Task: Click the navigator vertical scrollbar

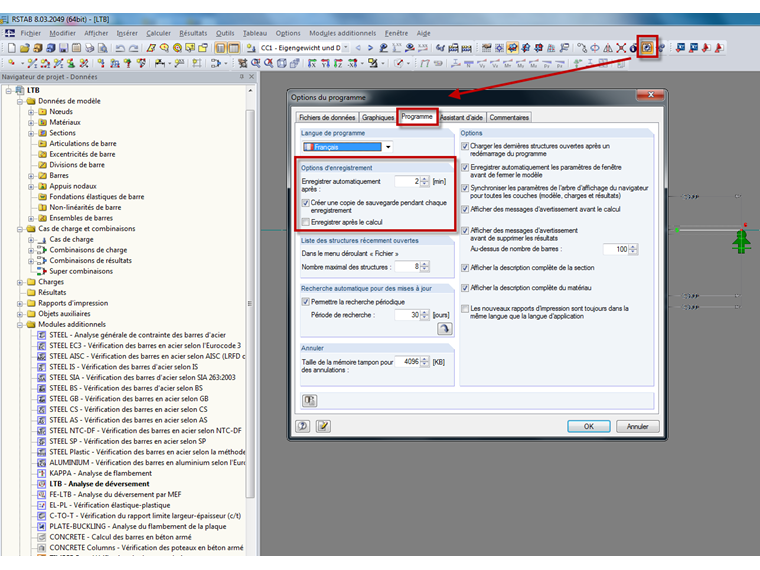Action: pos(250,303)
